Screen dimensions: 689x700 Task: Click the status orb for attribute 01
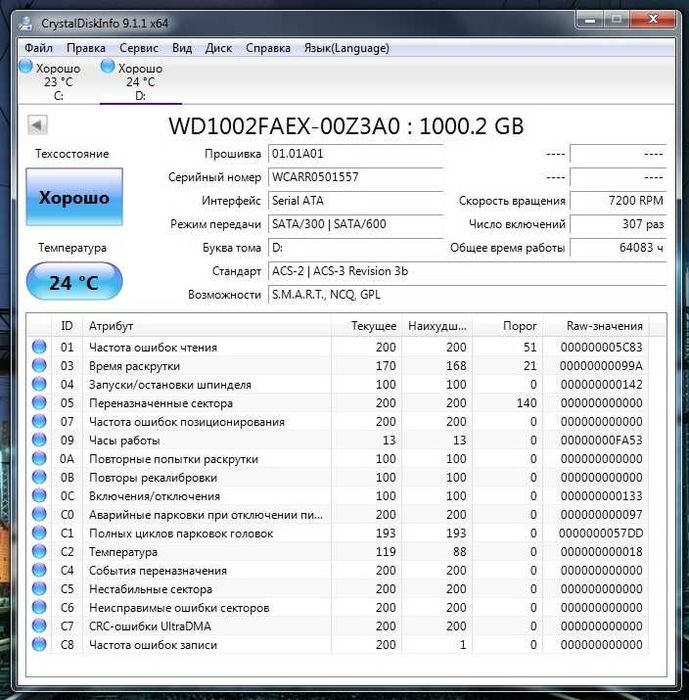coord(39,346)
